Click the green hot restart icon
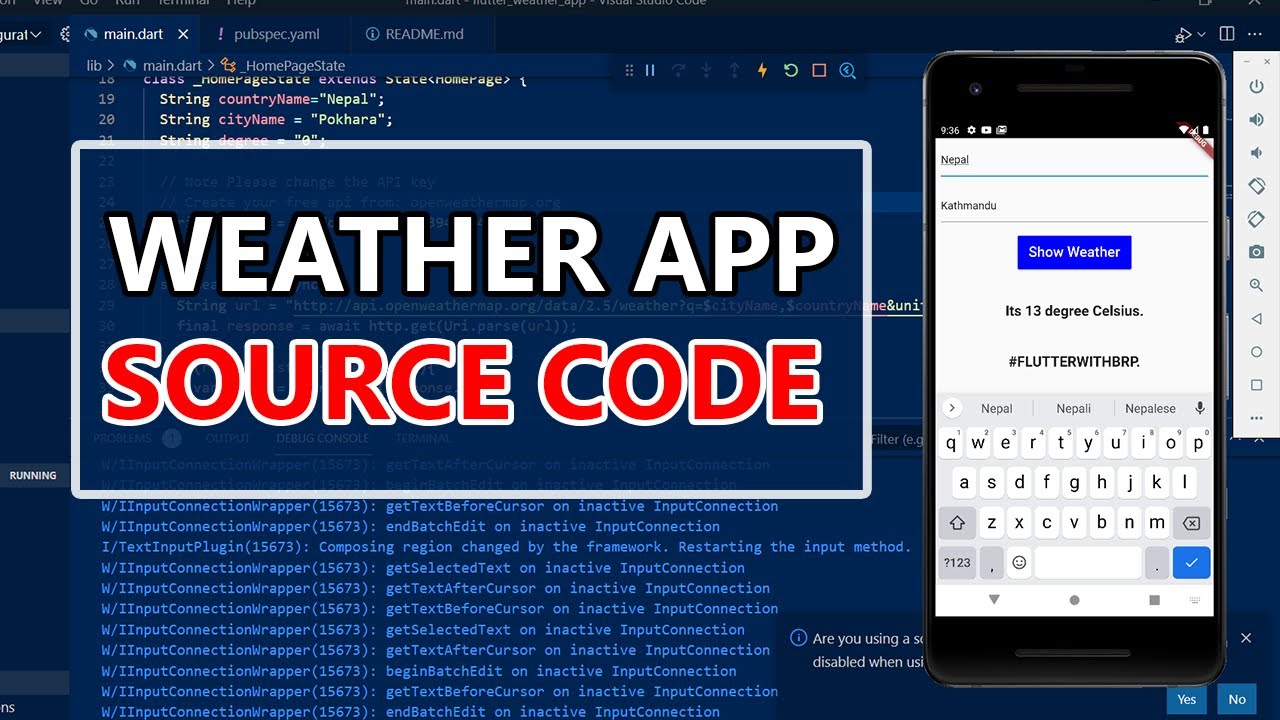 click(791, 71)
